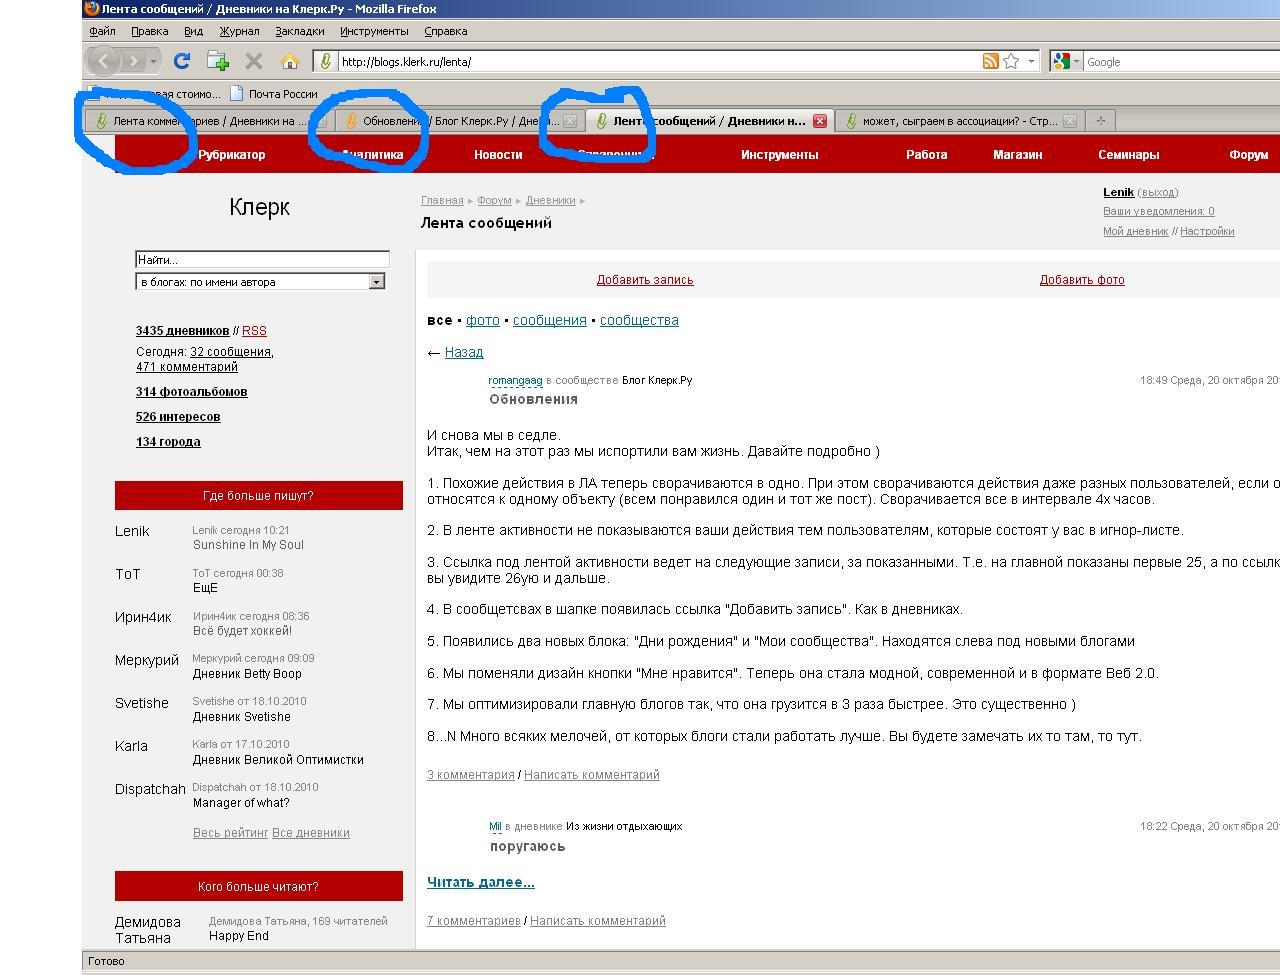Filter the feed by сообщества
This screenshot has width=1280, height=975.
(639, 320)
